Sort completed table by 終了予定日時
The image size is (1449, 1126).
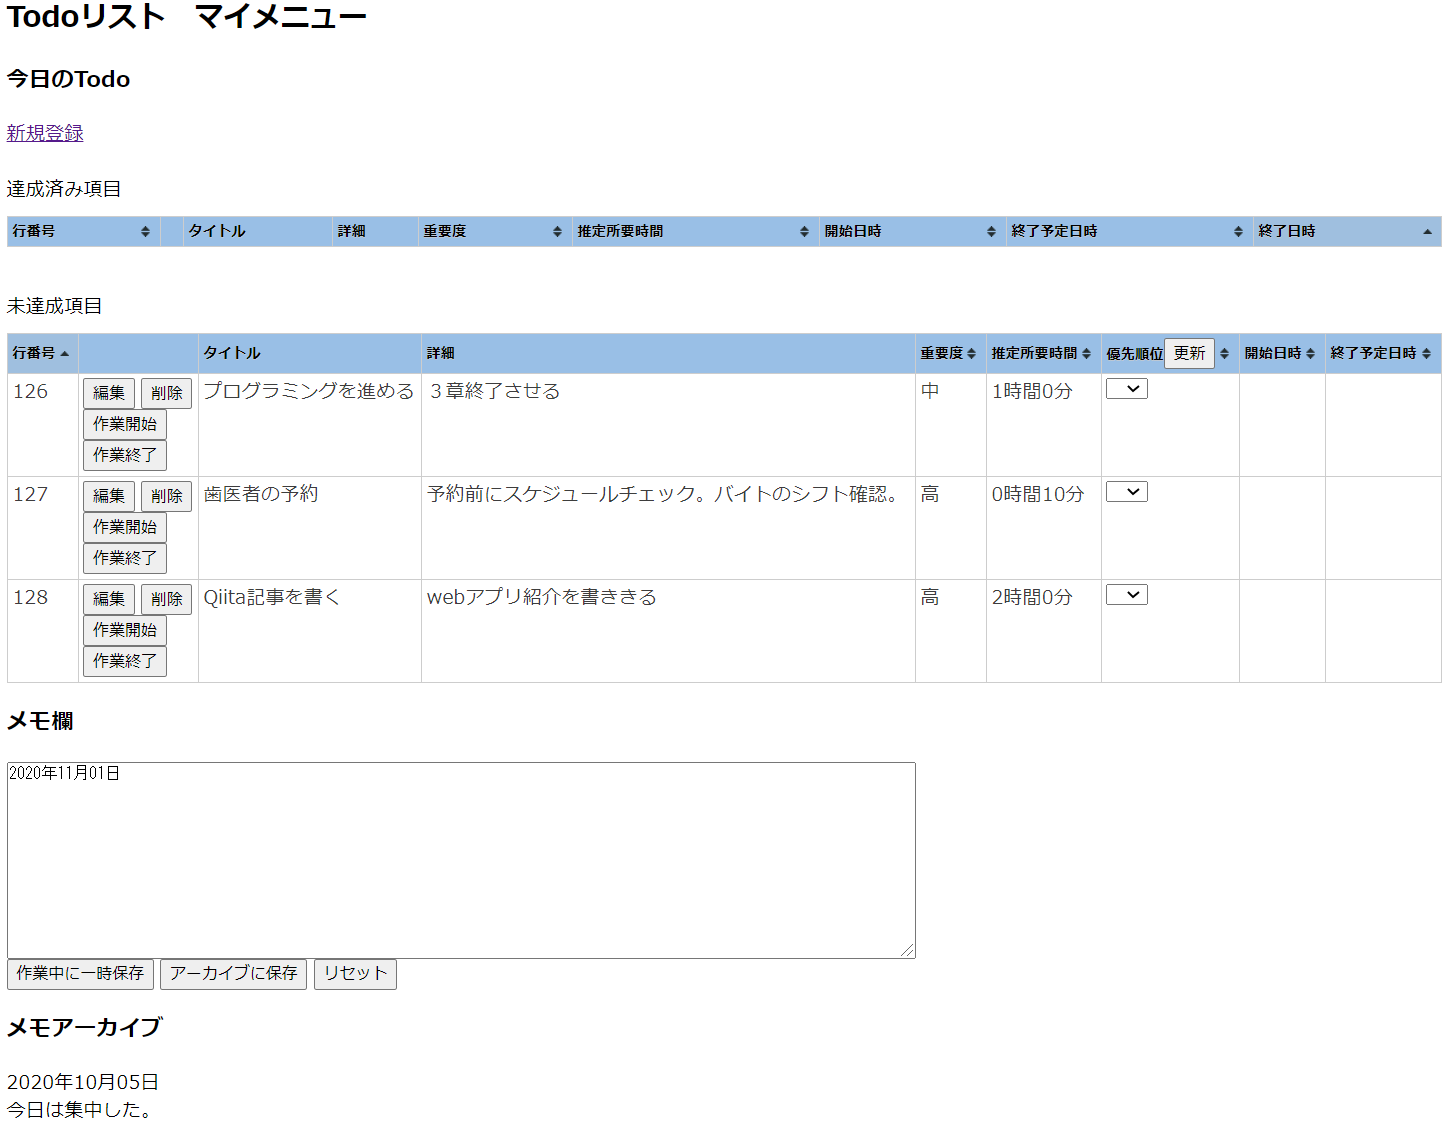click(1129, 231)
